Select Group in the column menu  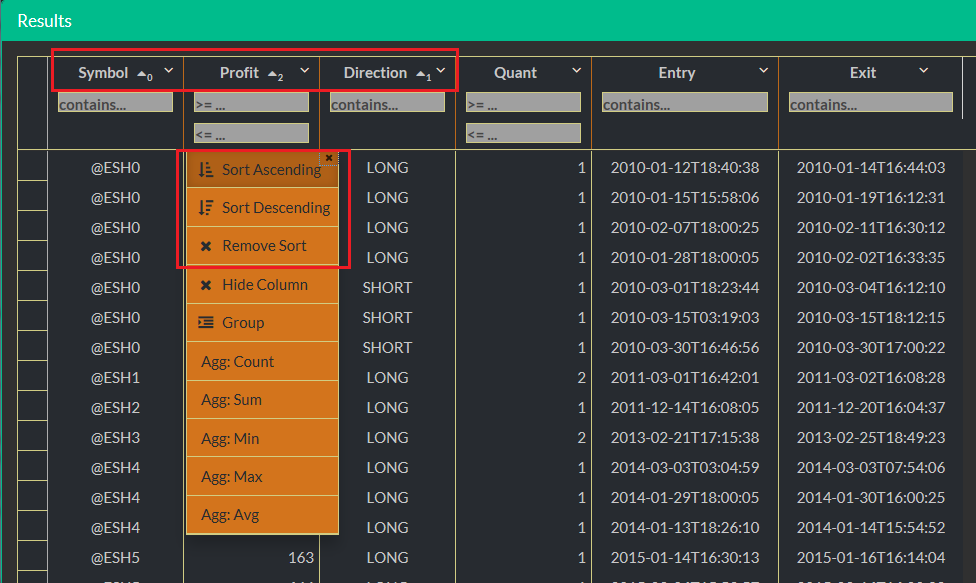pyautogui.click(x=262, y=322)
